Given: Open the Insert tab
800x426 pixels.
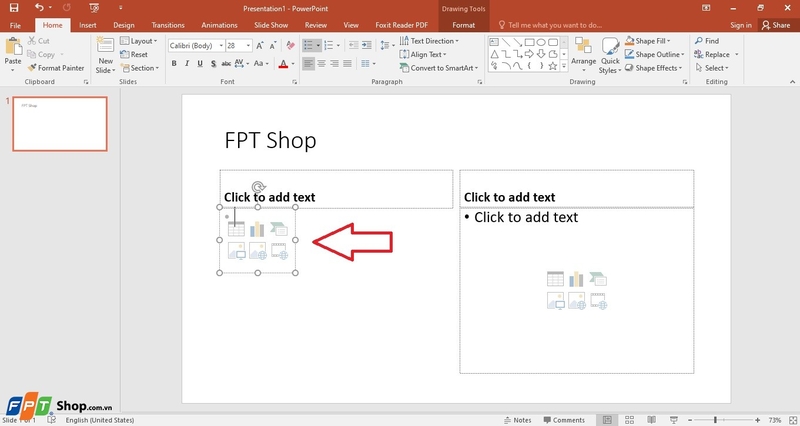Looking at the screenshot, I should coord(88,25).
